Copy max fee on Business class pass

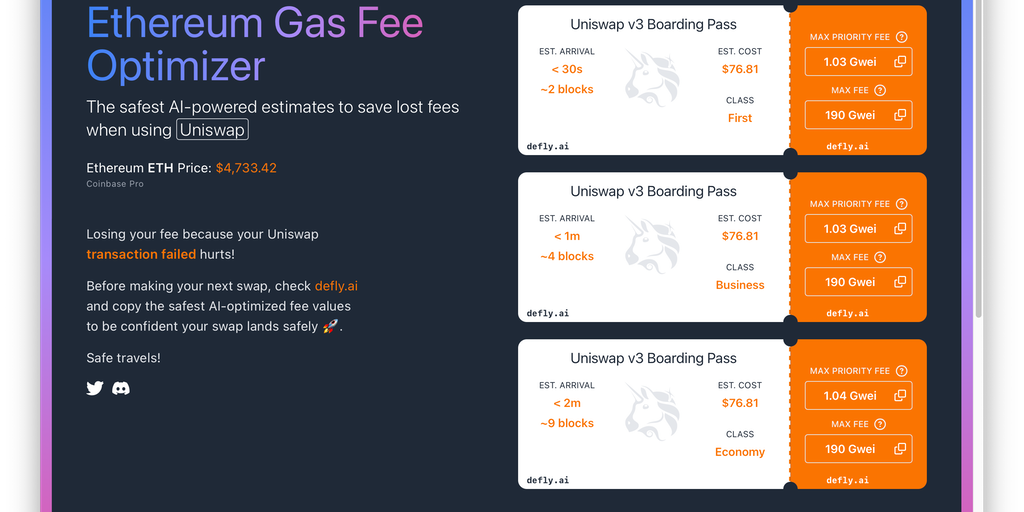point(900,282)
